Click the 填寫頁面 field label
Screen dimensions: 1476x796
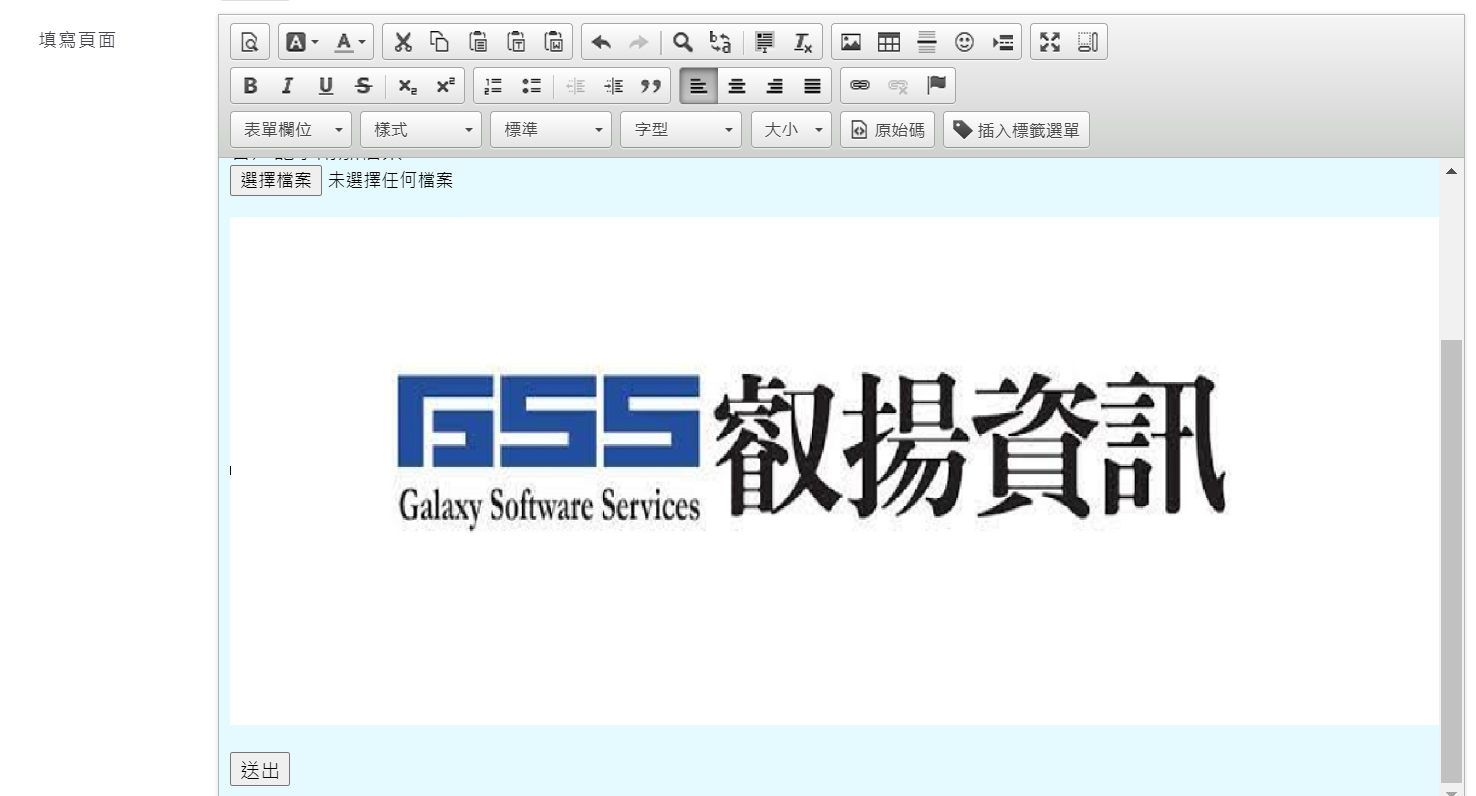point(77,40)
